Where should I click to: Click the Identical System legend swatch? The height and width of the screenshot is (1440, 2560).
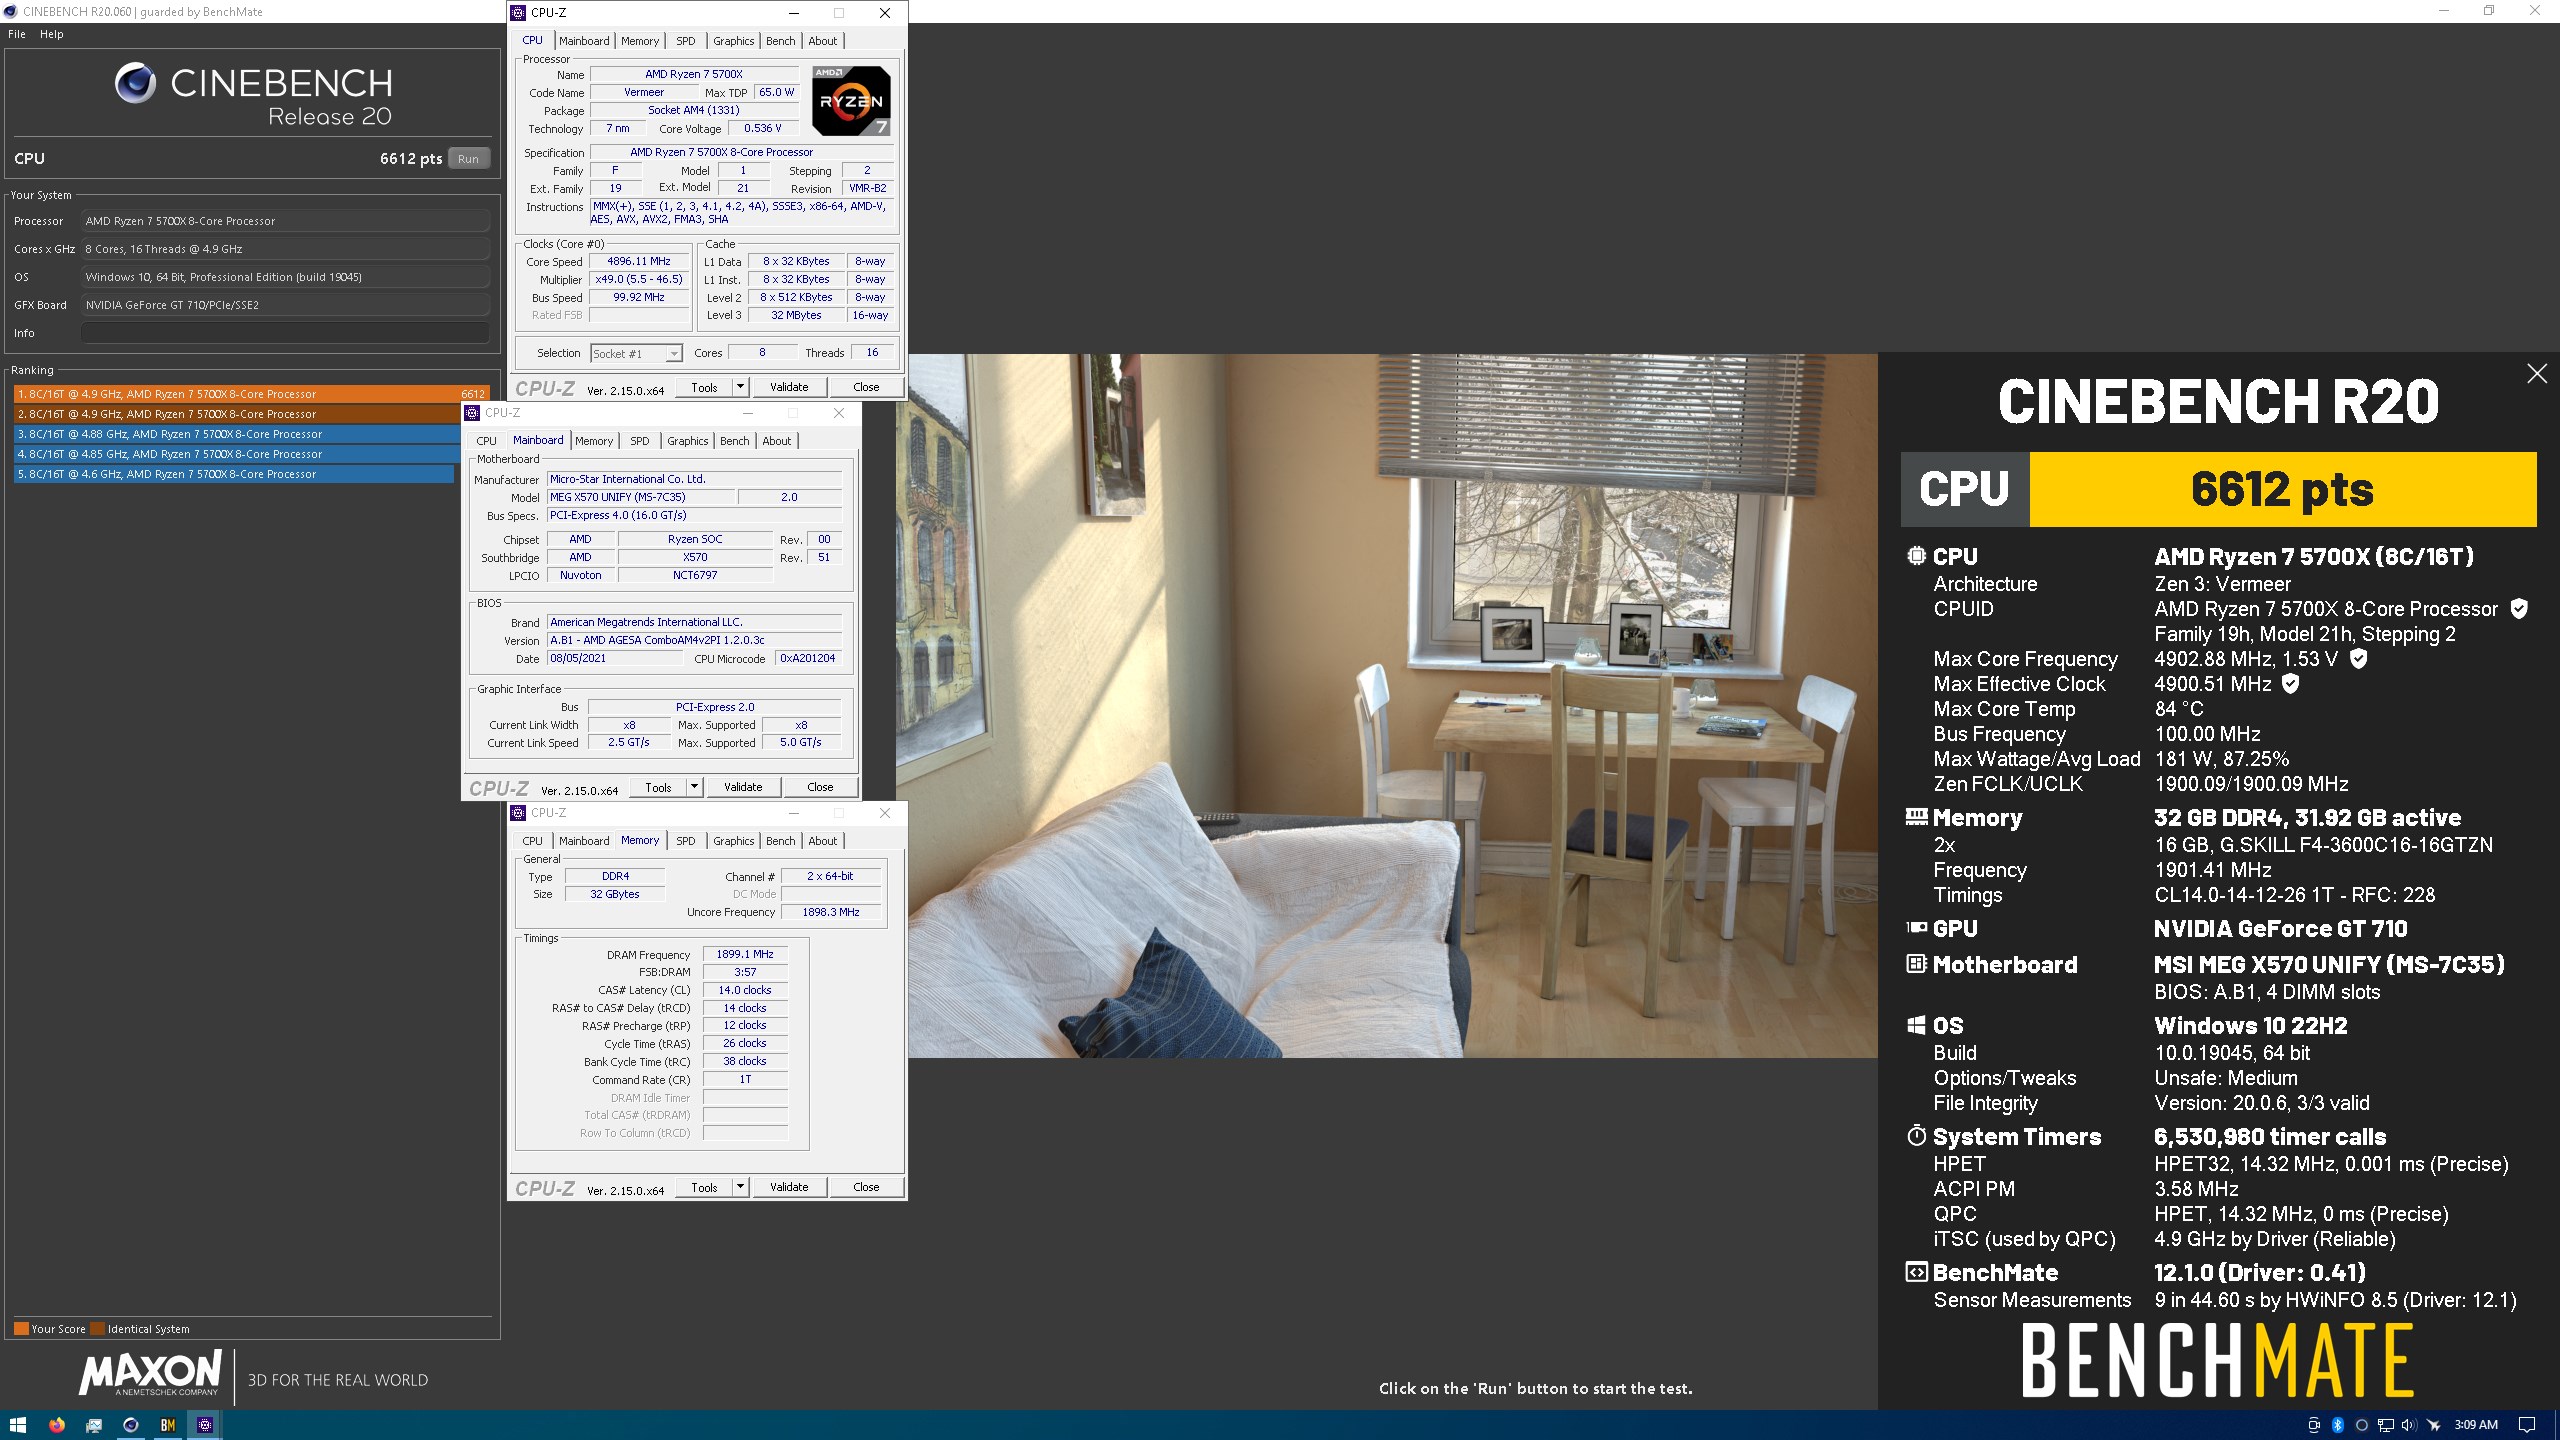[x=97, y=1329]
